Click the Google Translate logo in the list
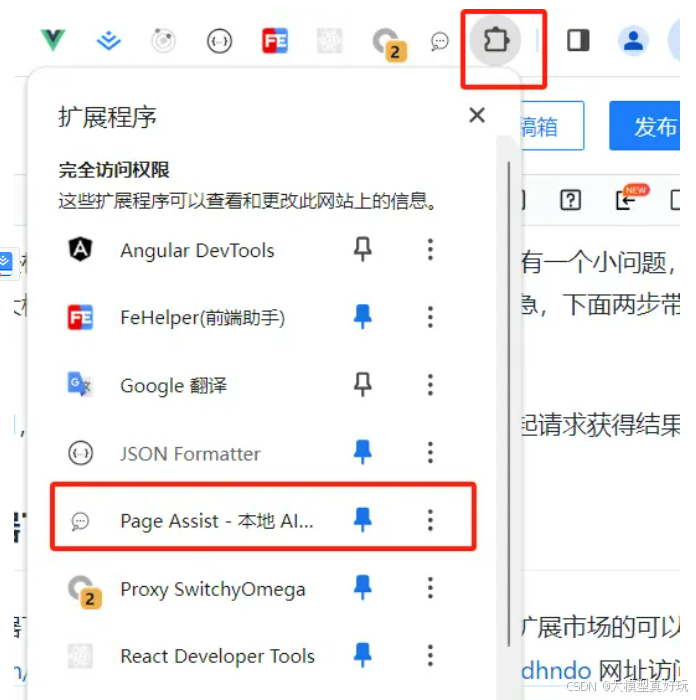696x700 pixels. coord(80,384)
